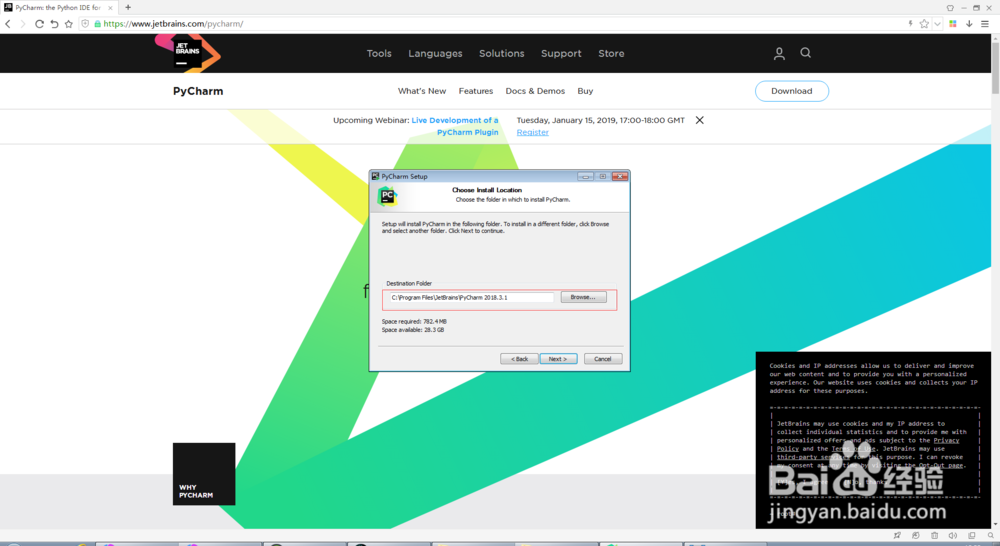Reload the page with the refresh icon
The image size is (1000, 546).
39,24
